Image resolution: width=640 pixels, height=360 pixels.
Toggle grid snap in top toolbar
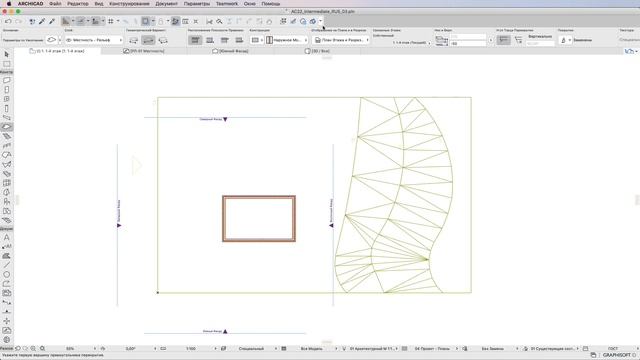pyautogui.click(x=111, y=21)
